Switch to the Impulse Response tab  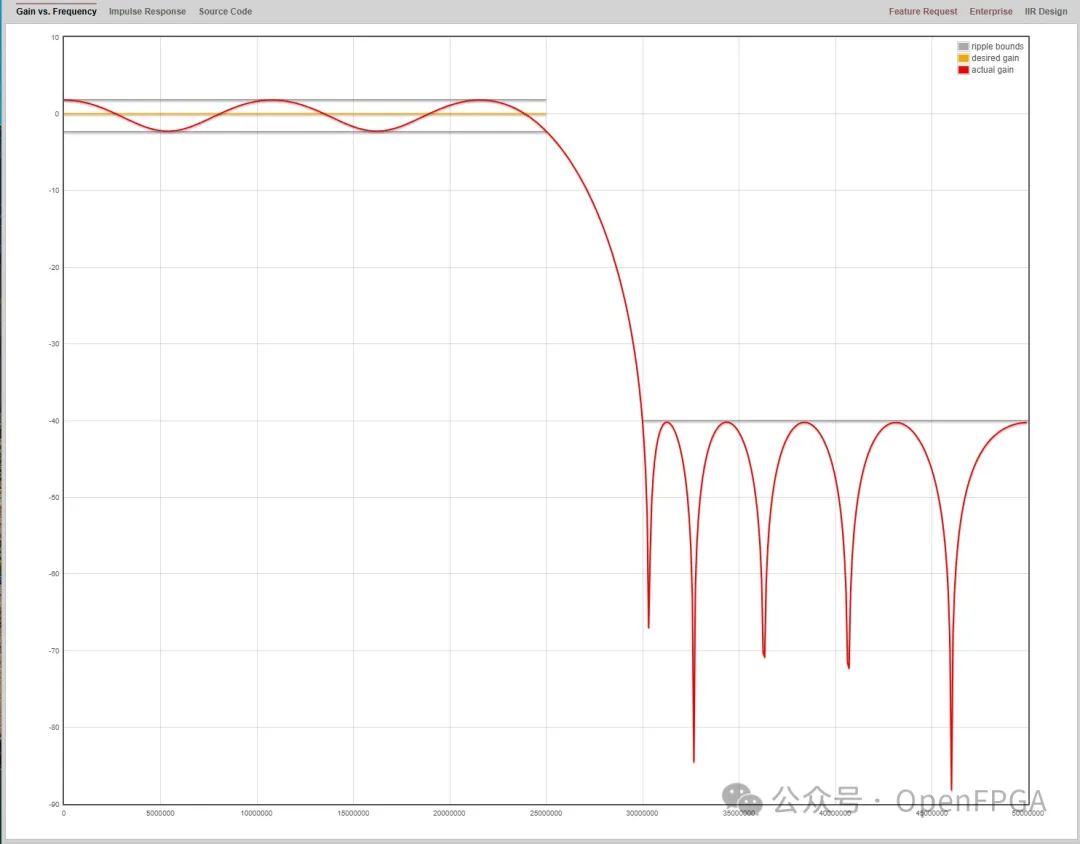pos(147,12)
